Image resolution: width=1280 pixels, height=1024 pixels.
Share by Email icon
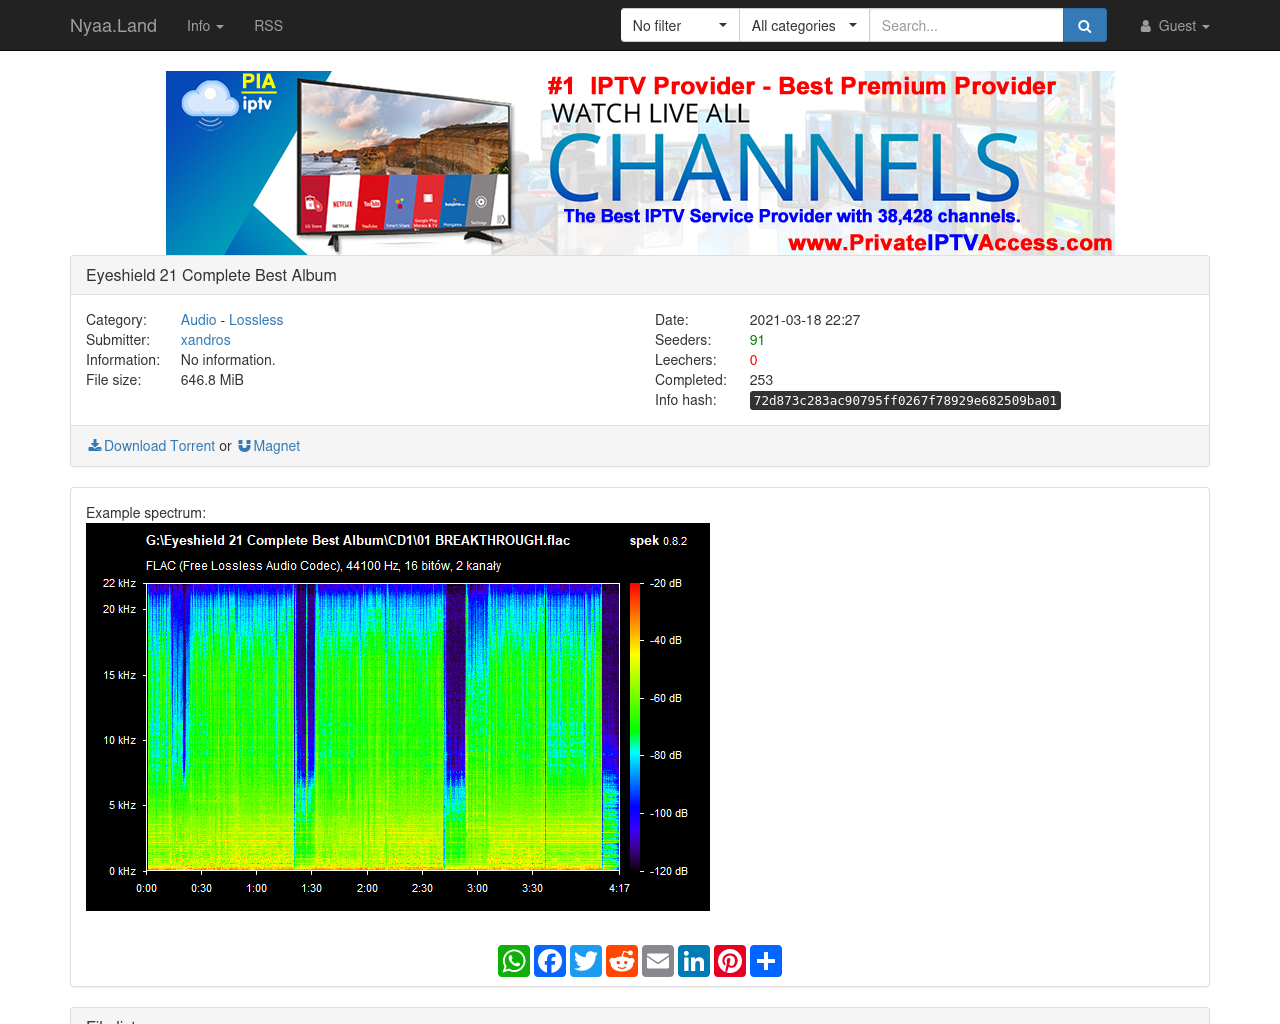658,961
